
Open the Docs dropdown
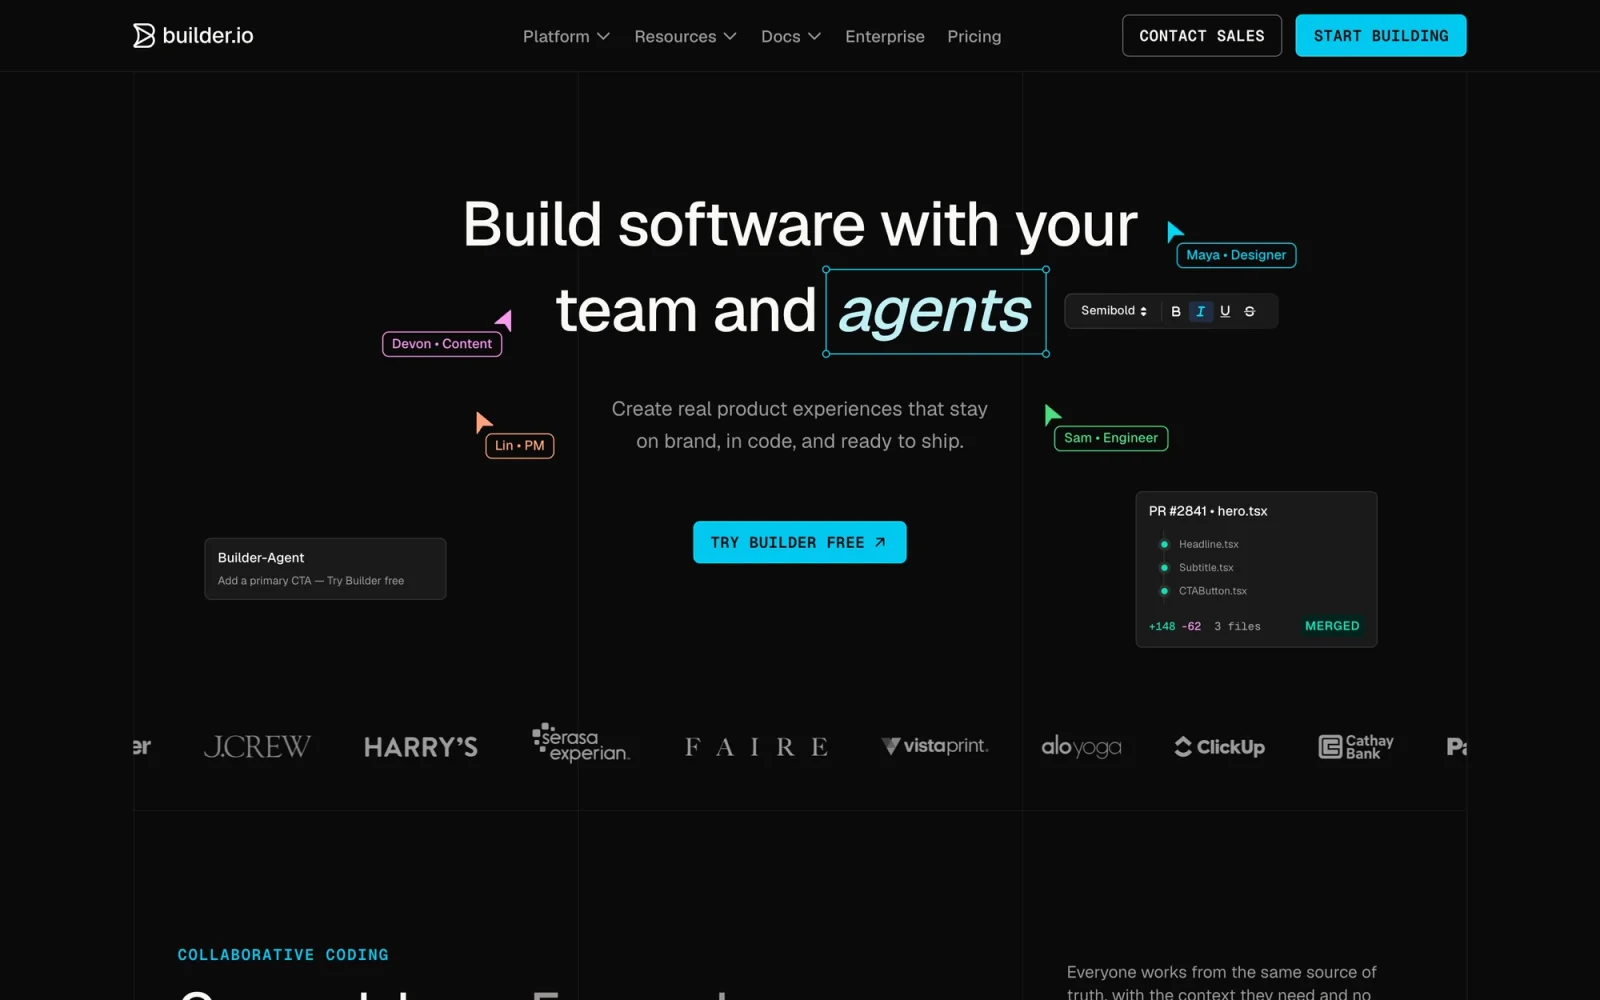point(790,36)
